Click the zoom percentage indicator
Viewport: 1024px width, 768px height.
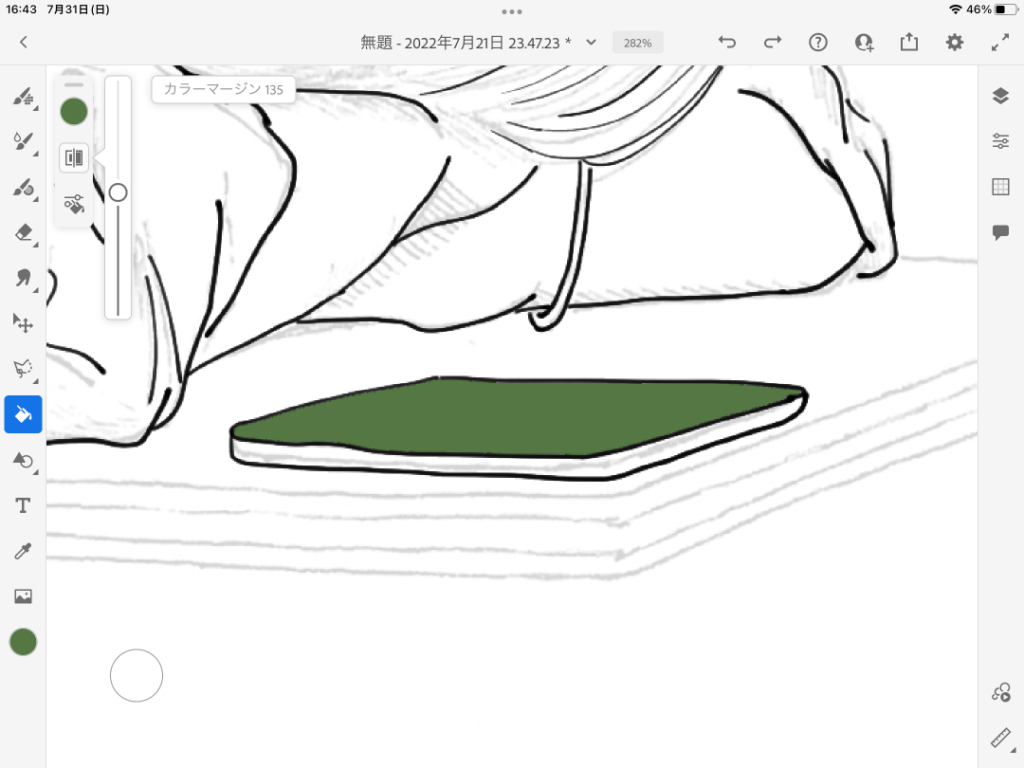click(x=637, y=42)
